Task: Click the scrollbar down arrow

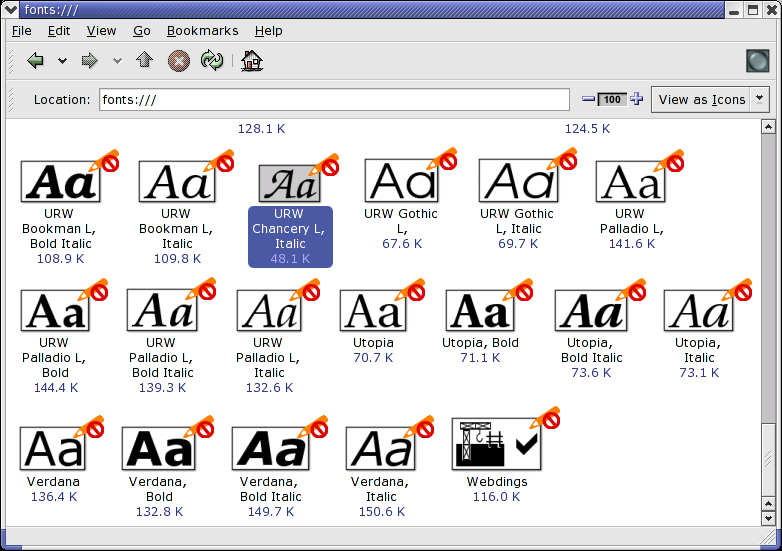Action: coord(768,519)
